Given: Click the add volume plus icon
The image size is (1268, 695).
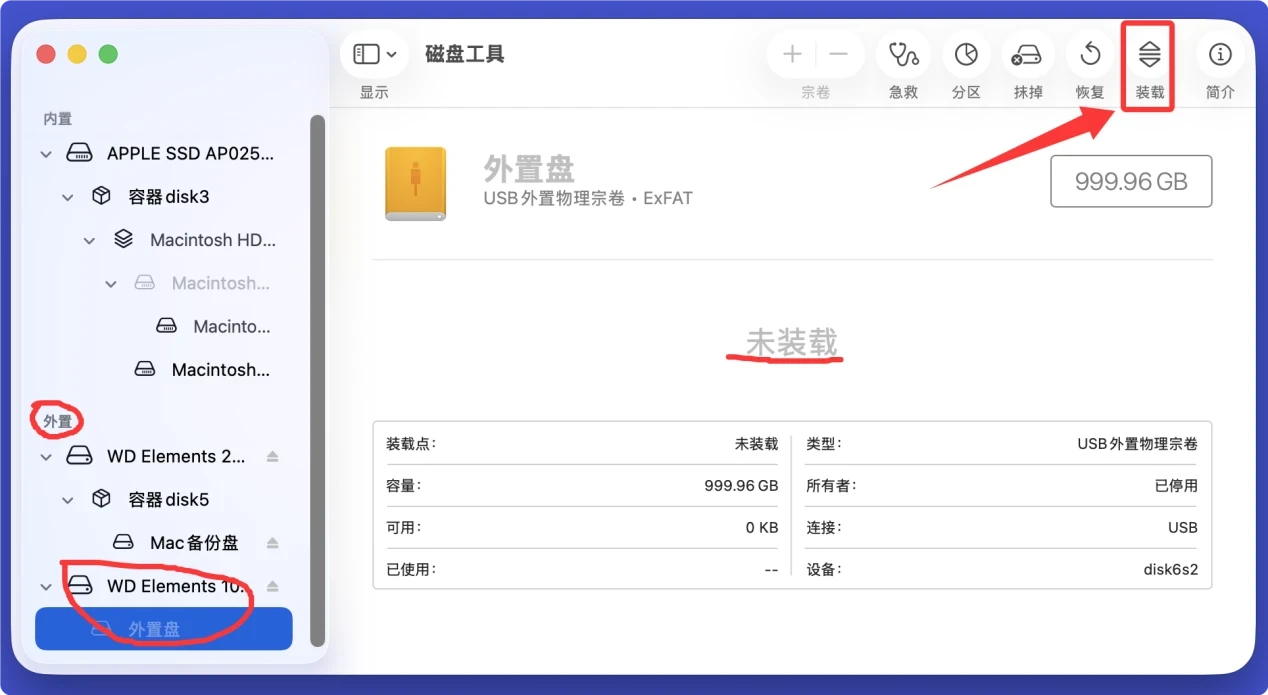Looking at the screenshot, I should pos(792,54).
